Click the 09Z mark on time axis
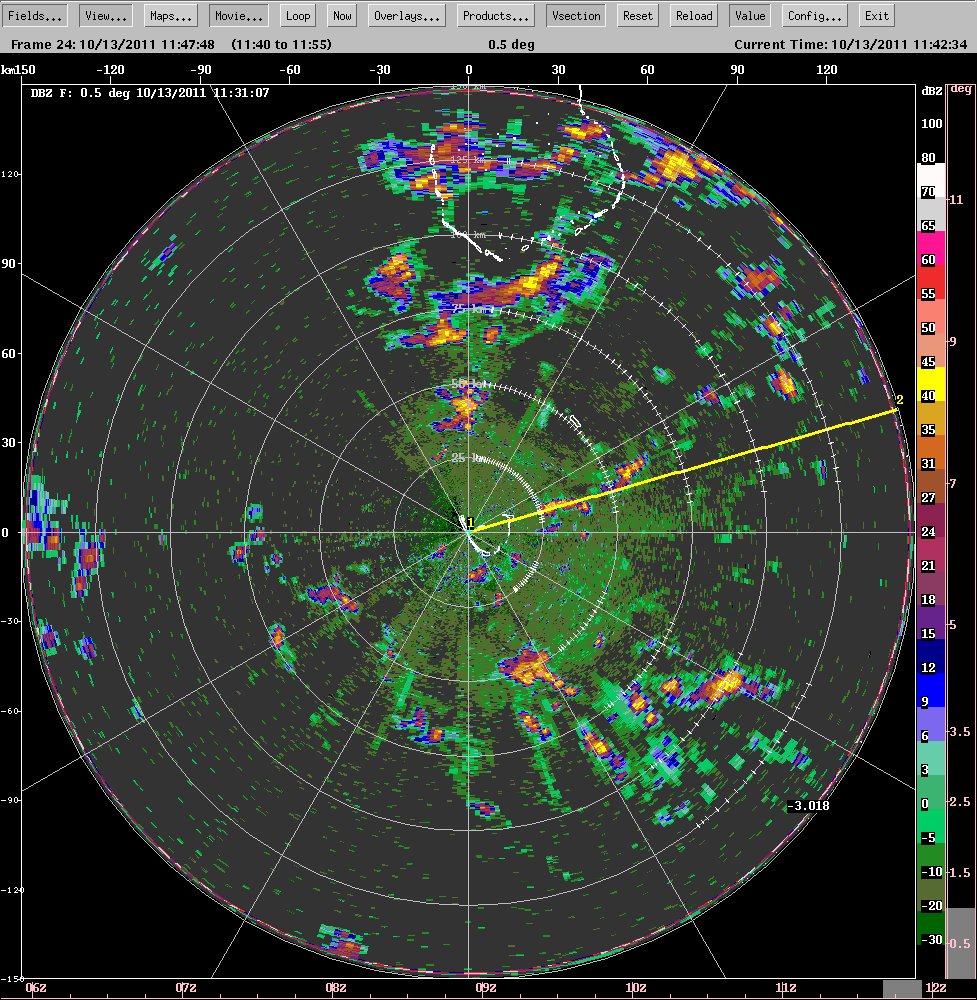 [486, 988]
